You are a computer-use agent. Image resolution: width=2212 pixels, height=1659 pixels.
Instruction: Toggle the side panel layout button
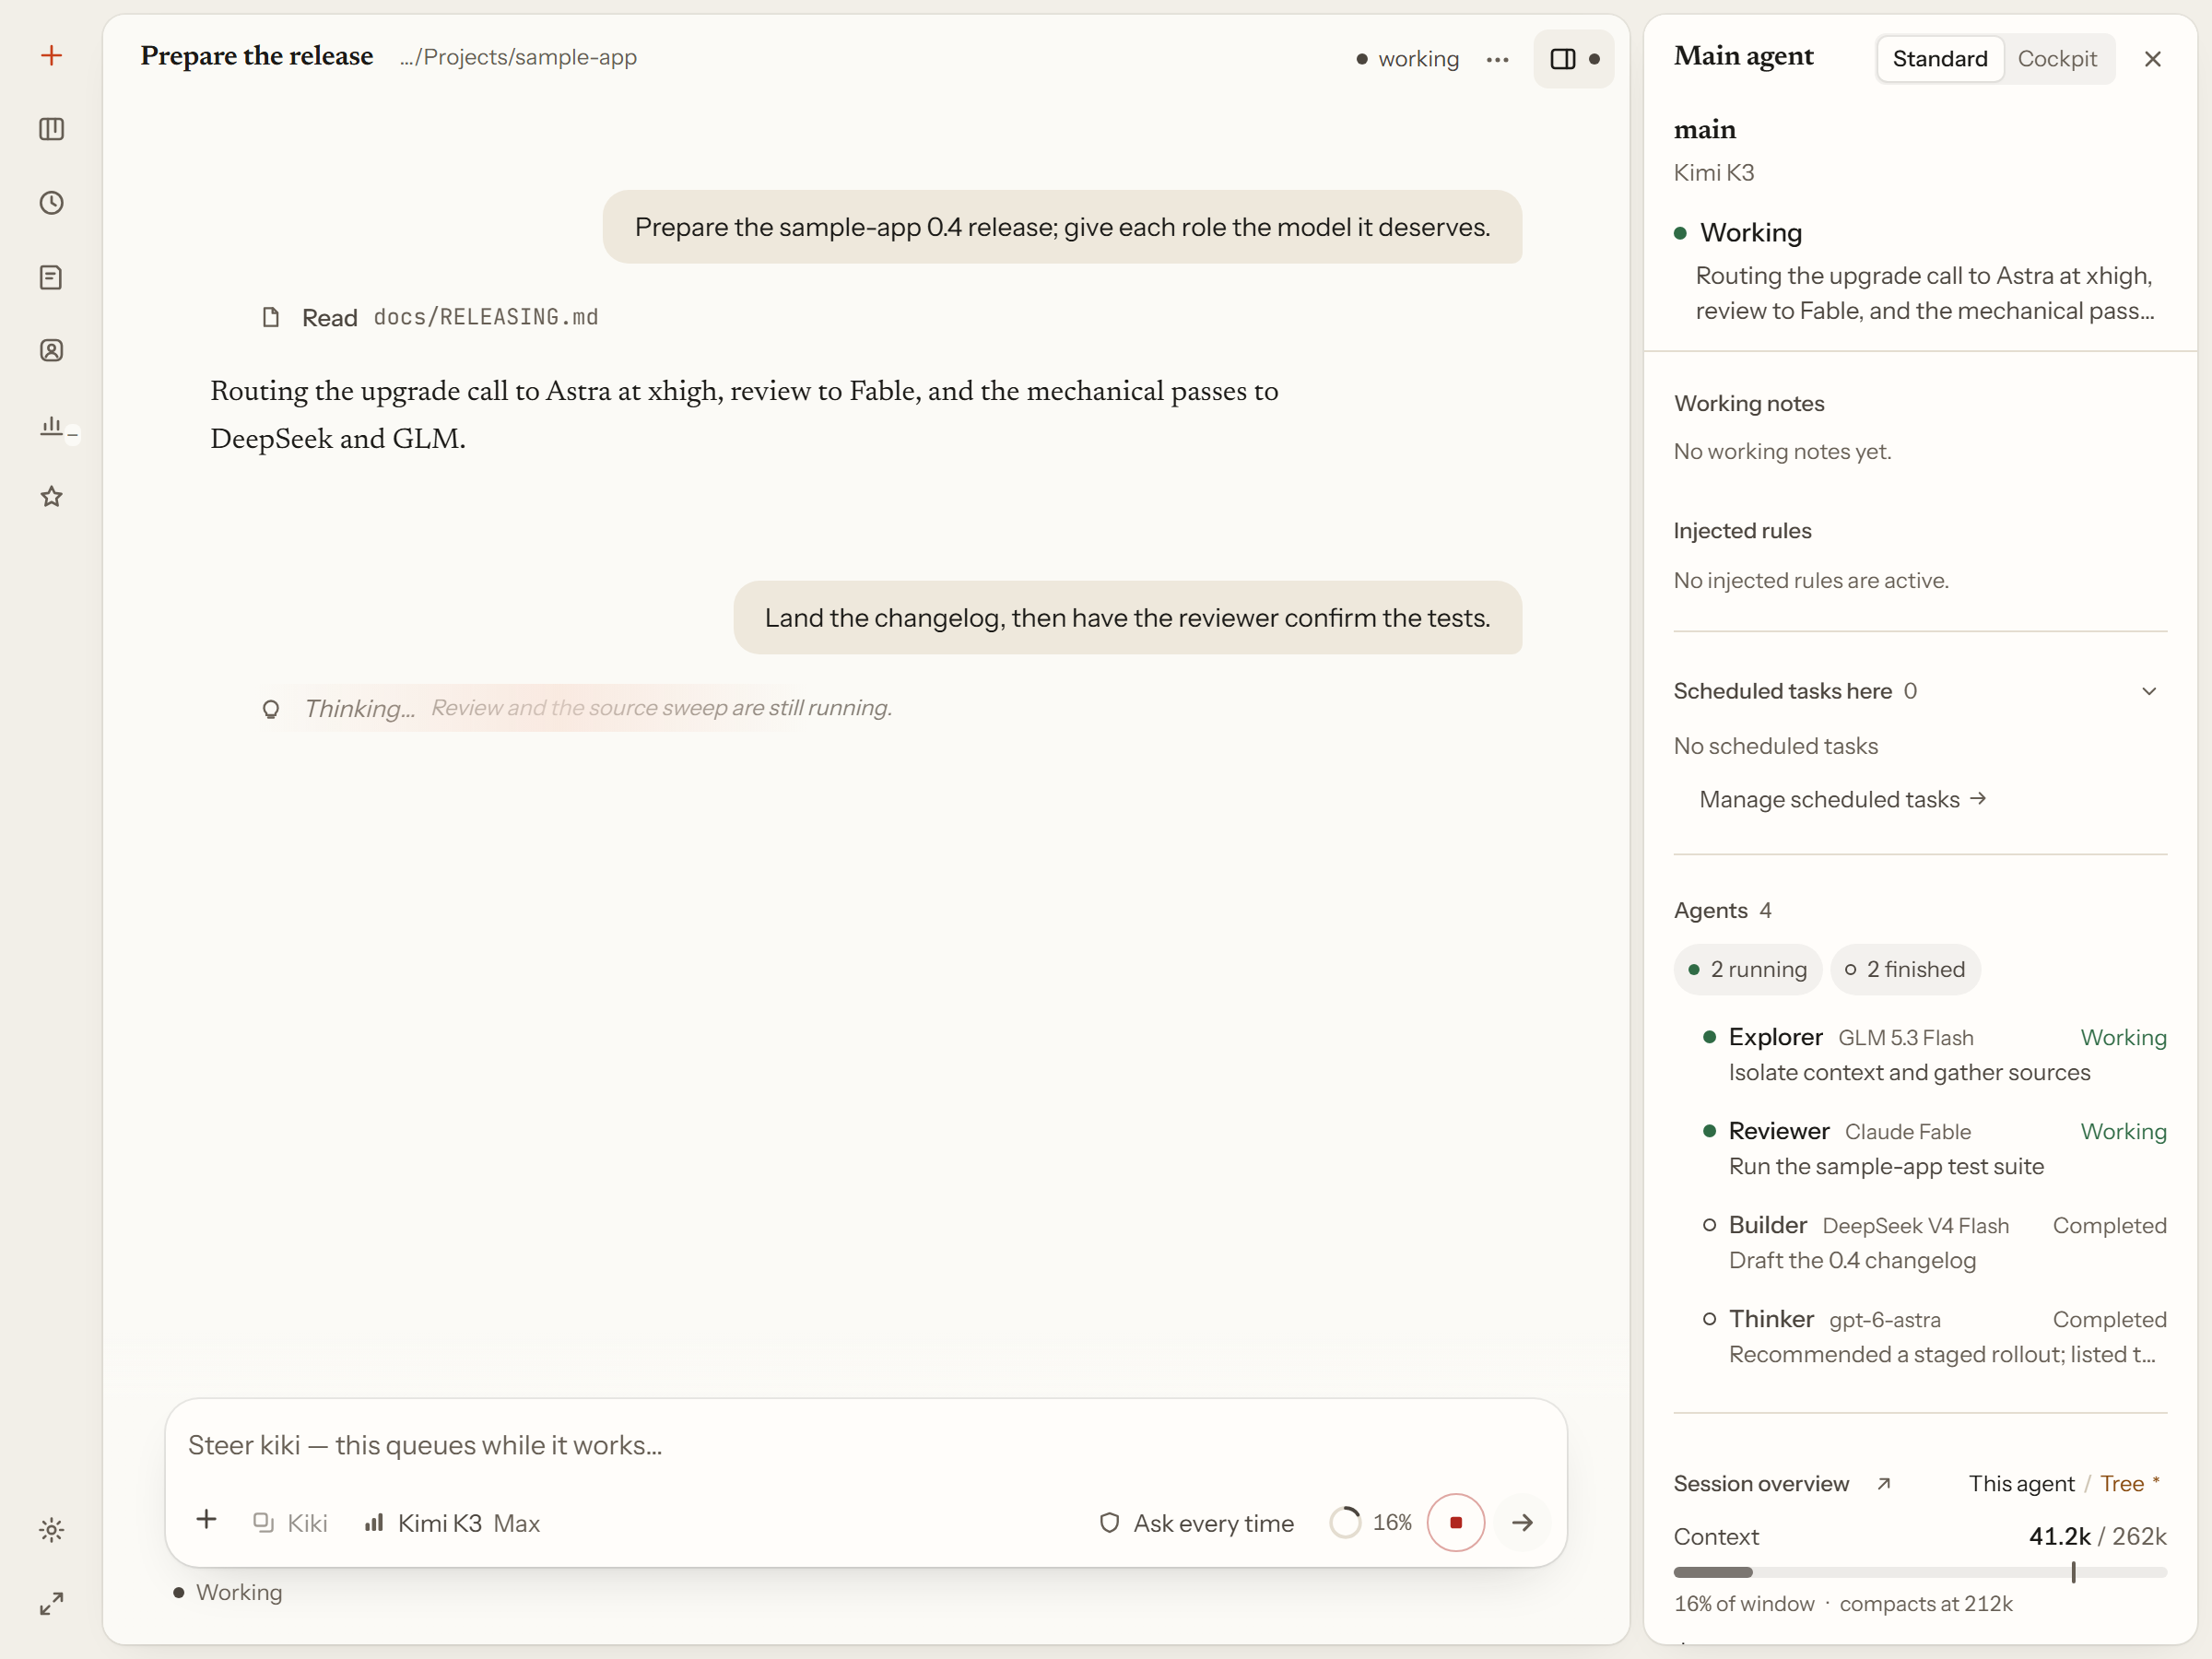[x=1574, y=59]
